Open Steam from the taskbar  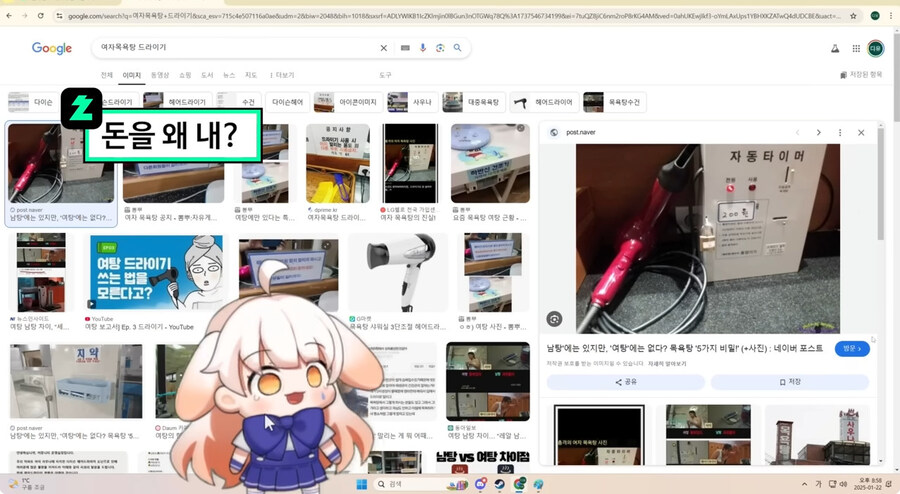click(499, 484)
